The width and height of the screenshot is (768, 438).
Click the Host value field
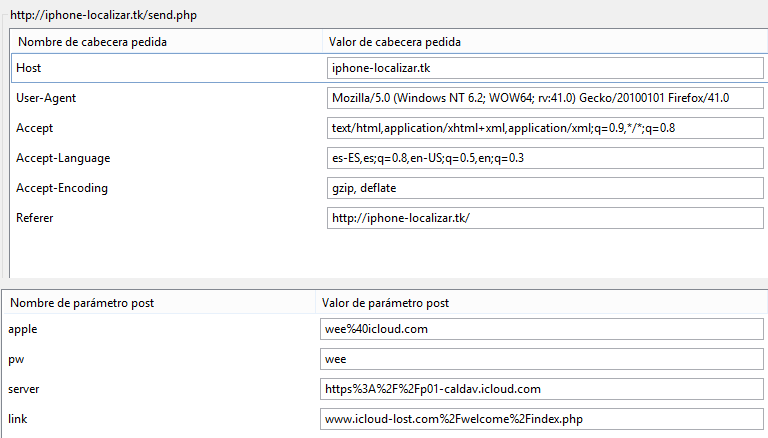(545, 68)
